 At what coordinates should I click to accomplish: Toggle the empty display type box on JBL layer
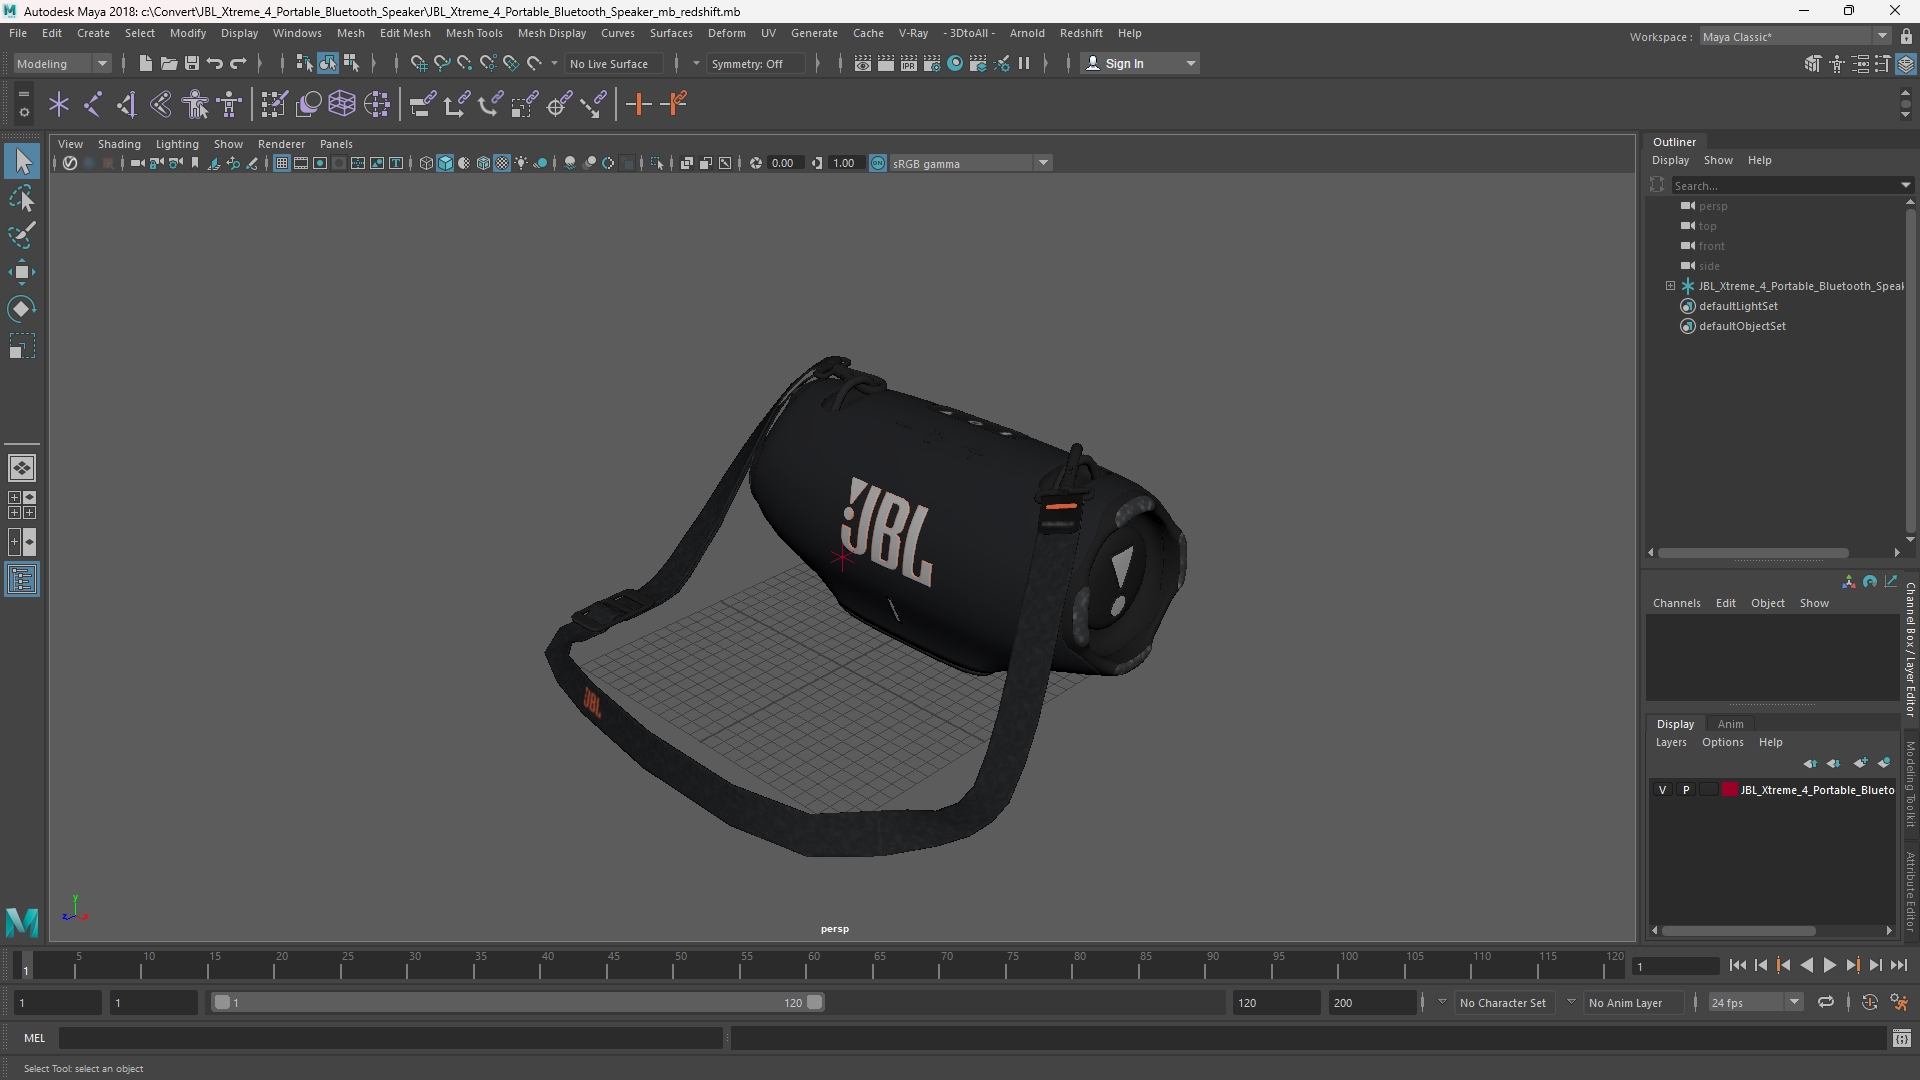[x=1709, y=790]
